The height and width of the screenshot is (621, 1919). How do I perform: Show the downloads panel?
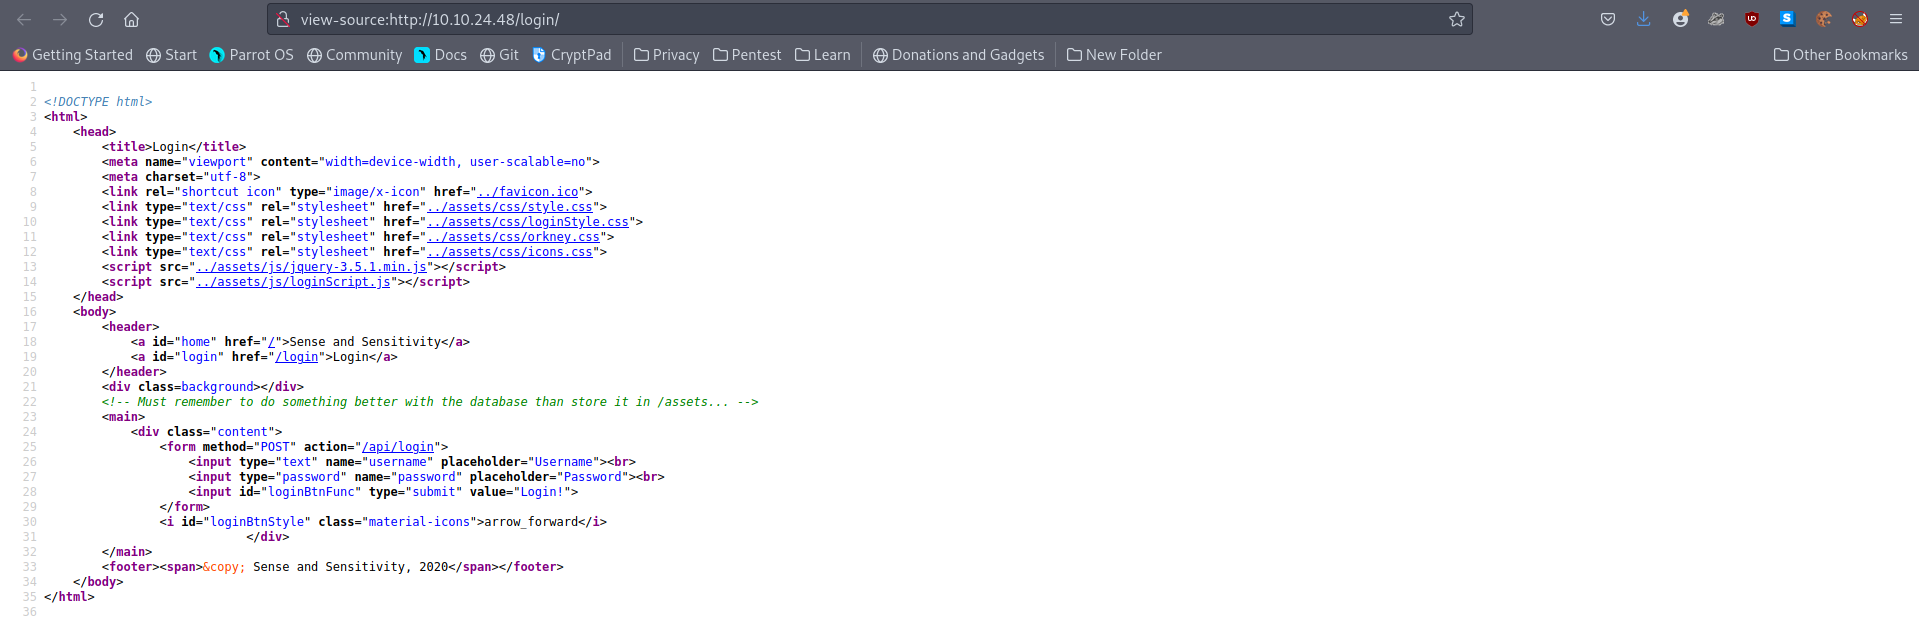1643,19
